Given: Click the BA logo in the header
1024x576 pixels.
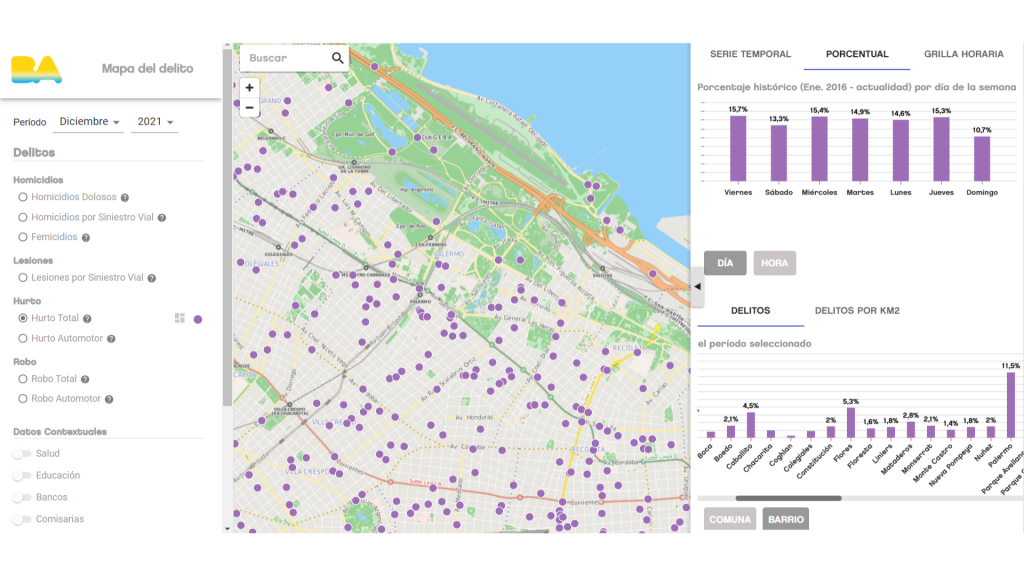Looking at the screenshot, I should (36, 69).
